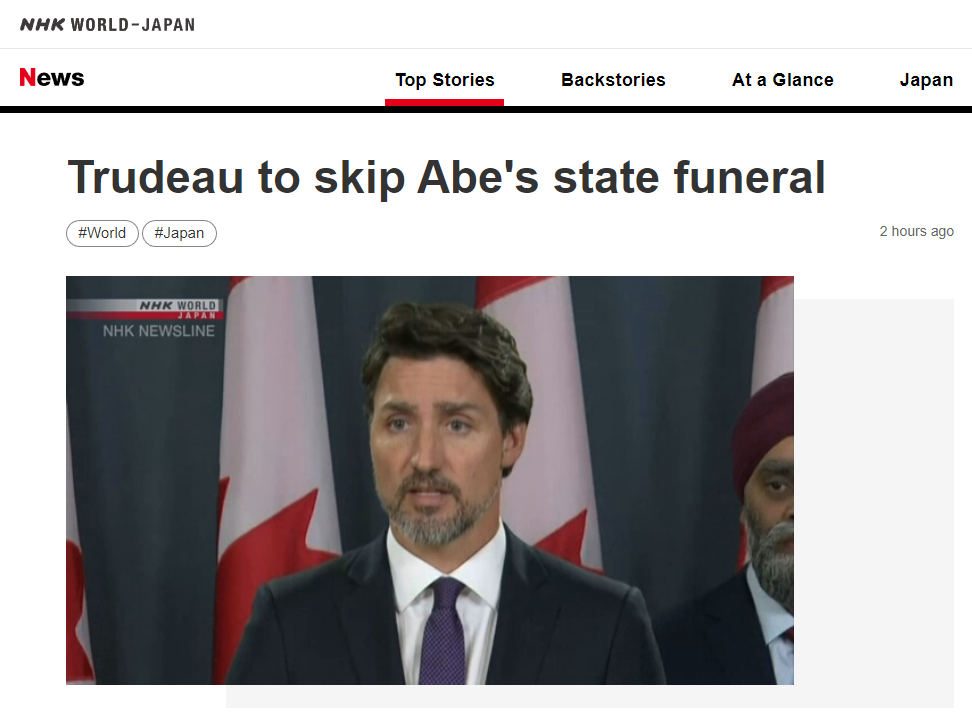Image resolution: width=972 pixels, height=722 pixels.
Task: Click the red underline beneath Top Stories
Action: 444,102
